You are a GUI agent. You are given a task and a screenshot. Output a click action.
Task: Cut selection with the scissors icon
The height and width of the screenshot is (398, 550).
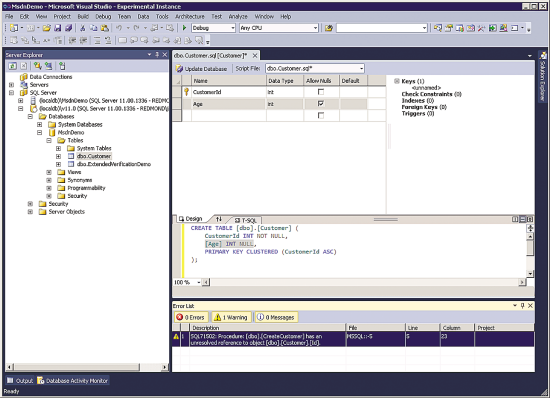click(x=83, y=28)
